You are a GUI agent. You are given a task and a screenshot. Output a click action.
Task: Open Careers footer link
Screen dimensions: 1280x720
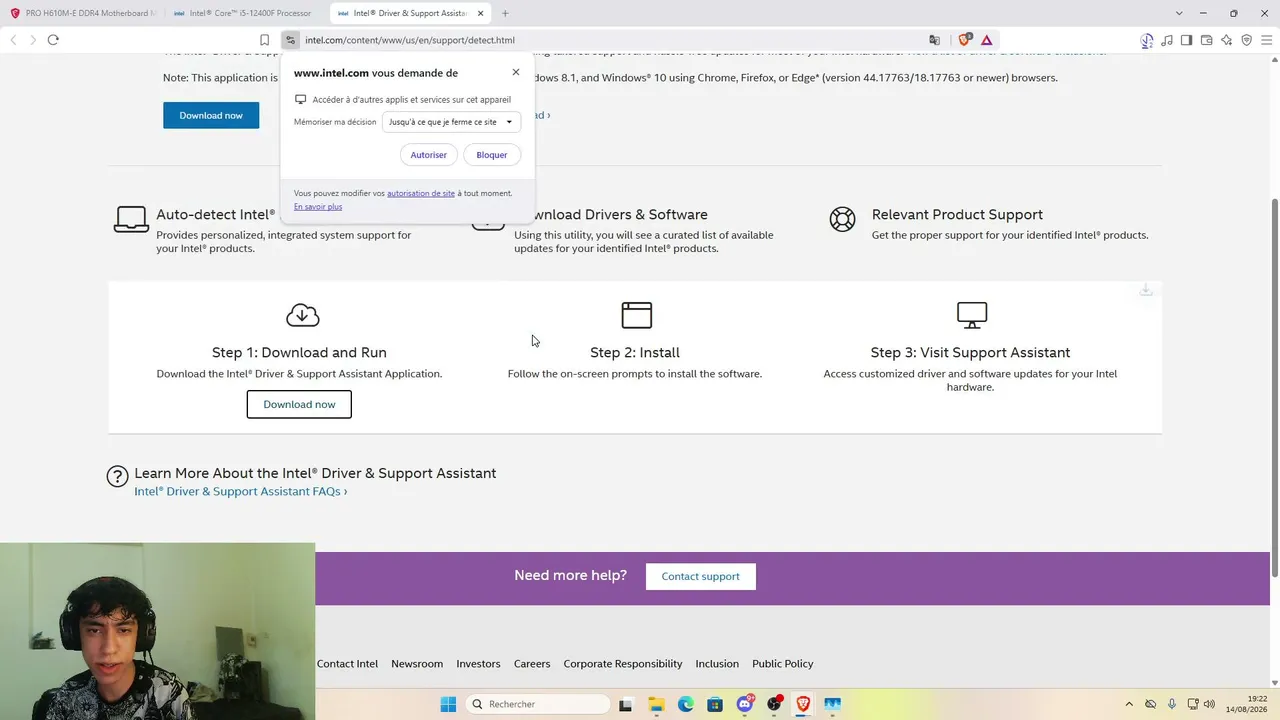click(x=532, y=664)
